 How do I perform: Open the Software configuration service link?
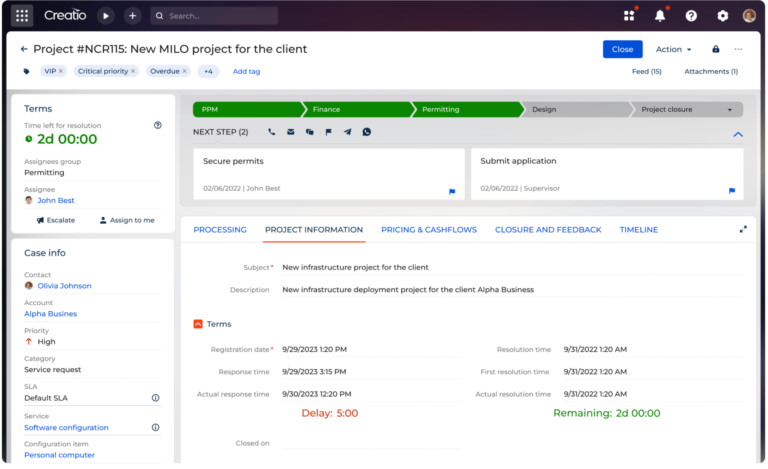66,427
